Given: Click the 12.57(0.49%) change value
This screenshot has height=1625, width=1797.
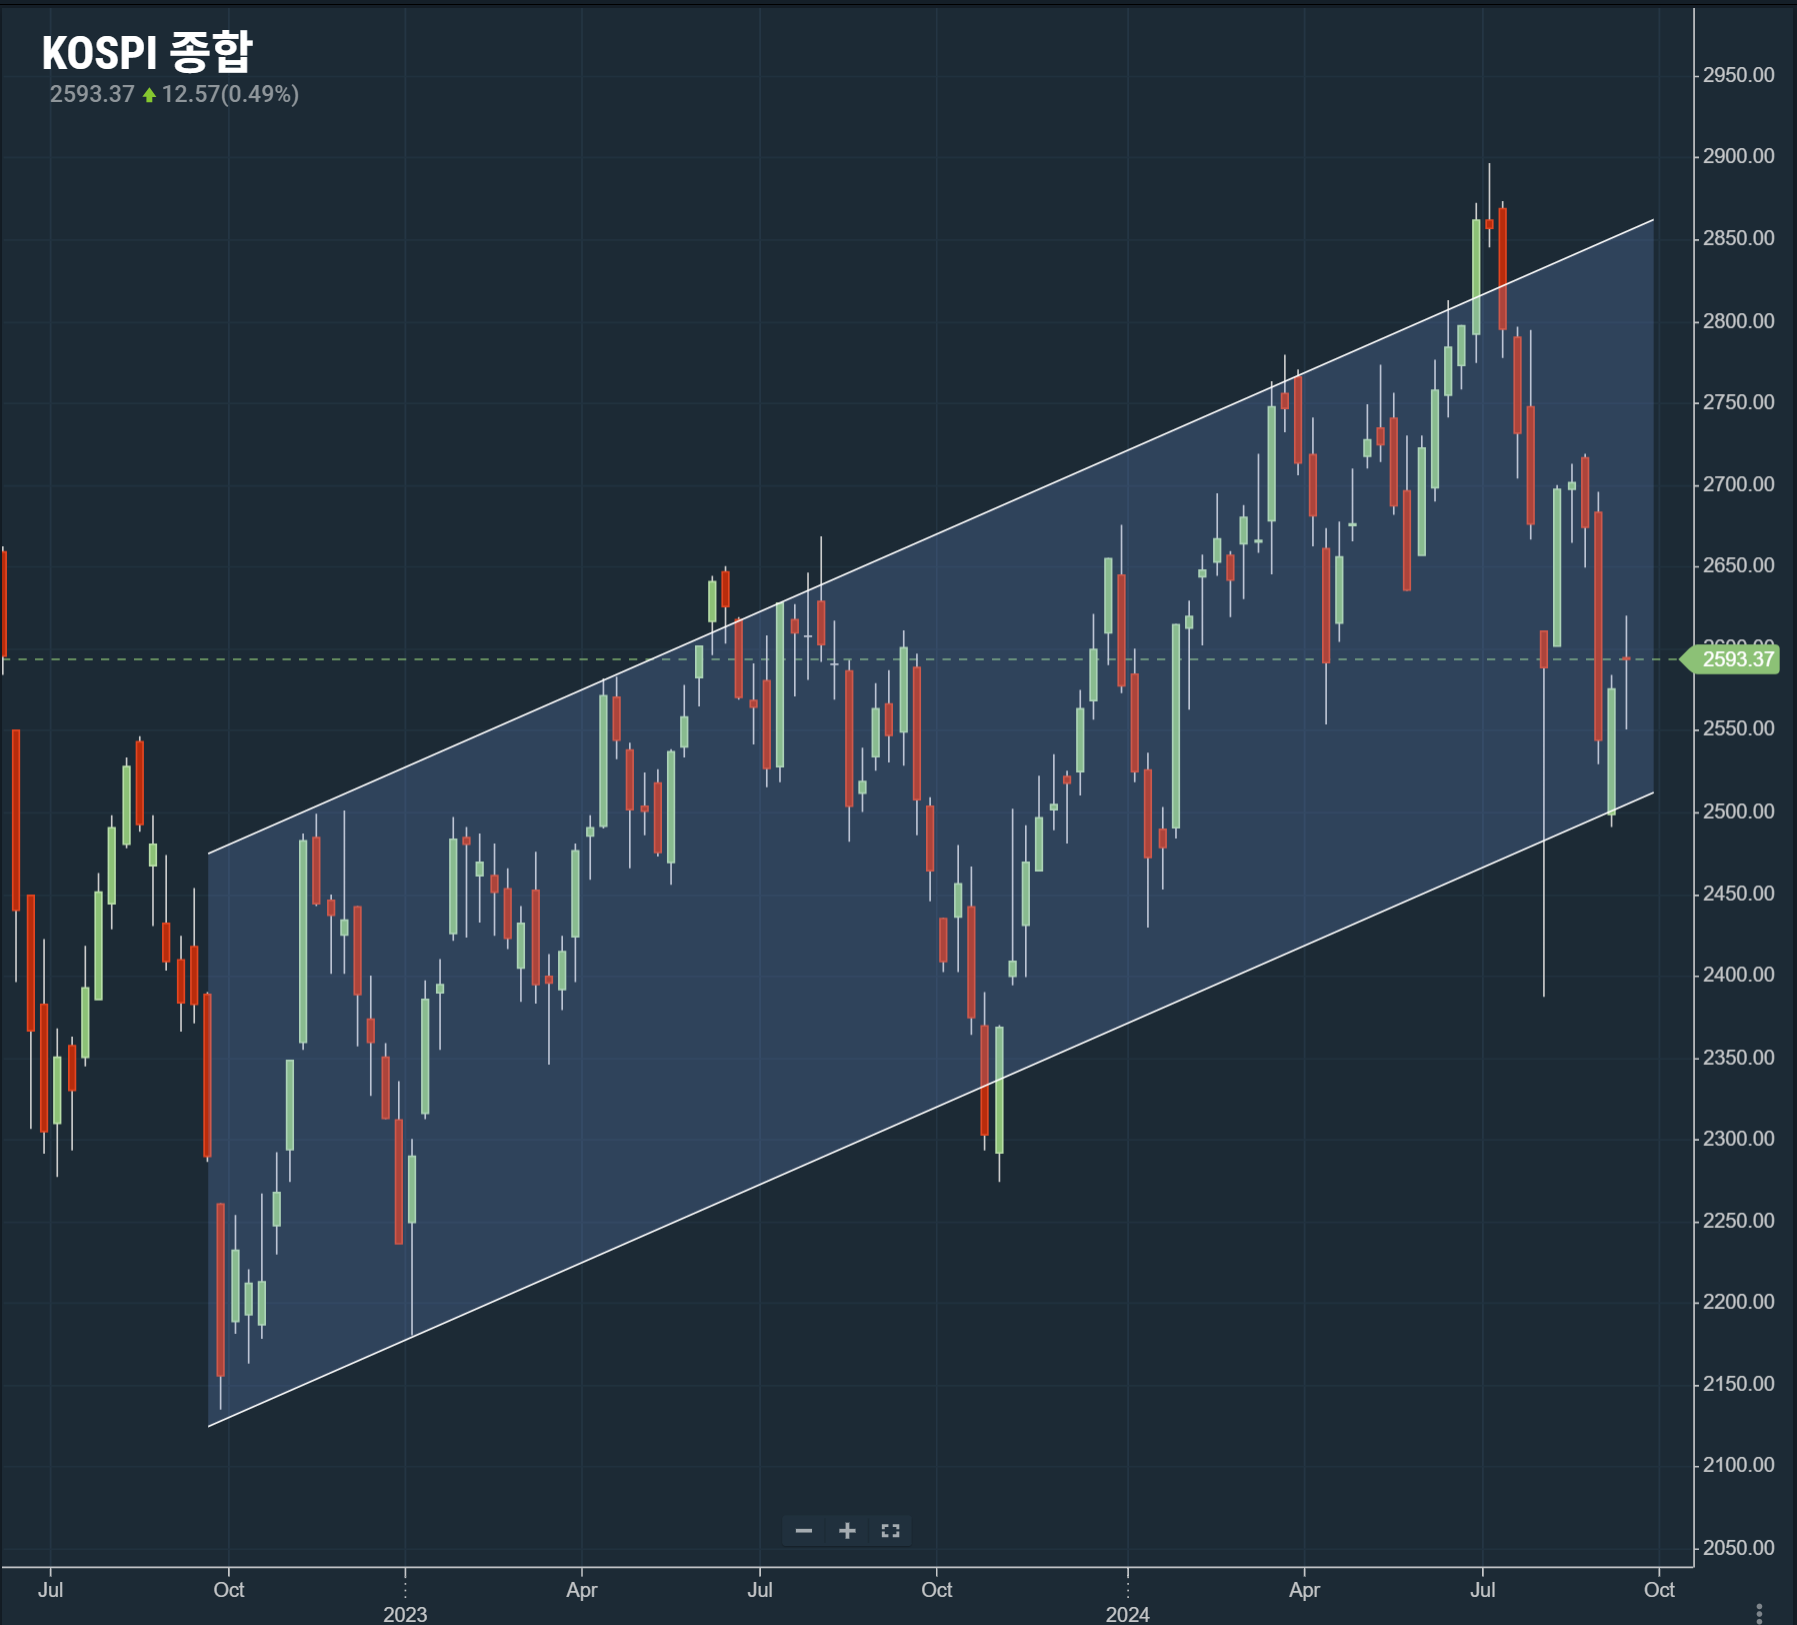Looking at the screenshot, I should 230,94.
